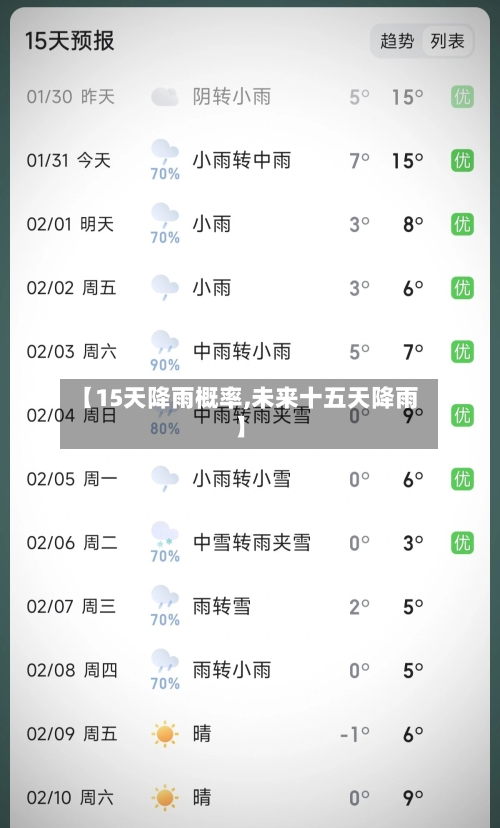Click the rain icon for 02/03 周六
This screenshot has height=828, width=500.
(x=165, y=343)
